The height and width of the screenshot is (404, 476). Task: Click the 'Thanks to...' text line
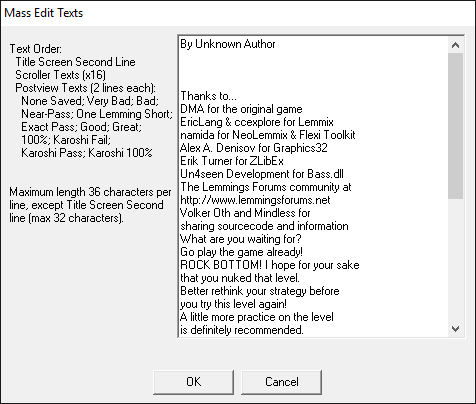(x=208, y=96)
